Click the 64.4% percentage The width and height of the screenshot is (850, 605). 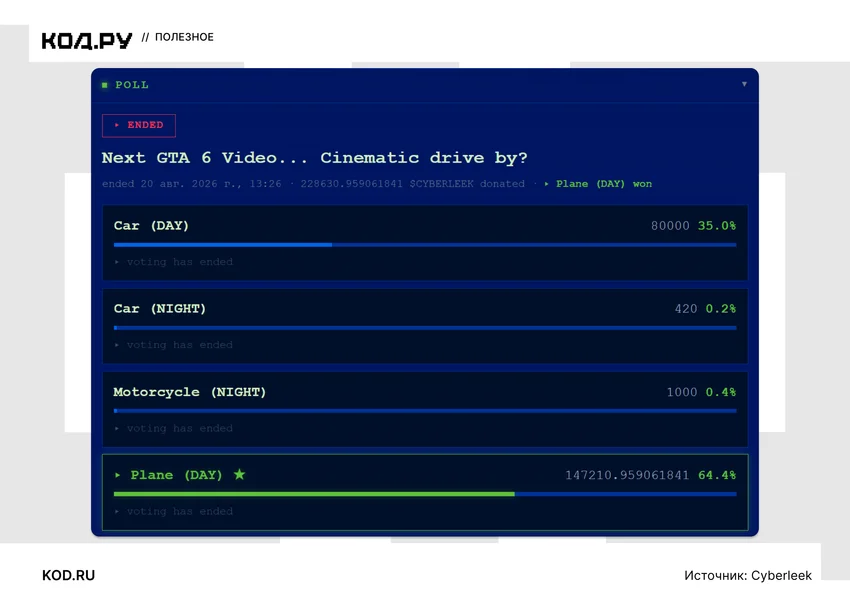[717, 475]
